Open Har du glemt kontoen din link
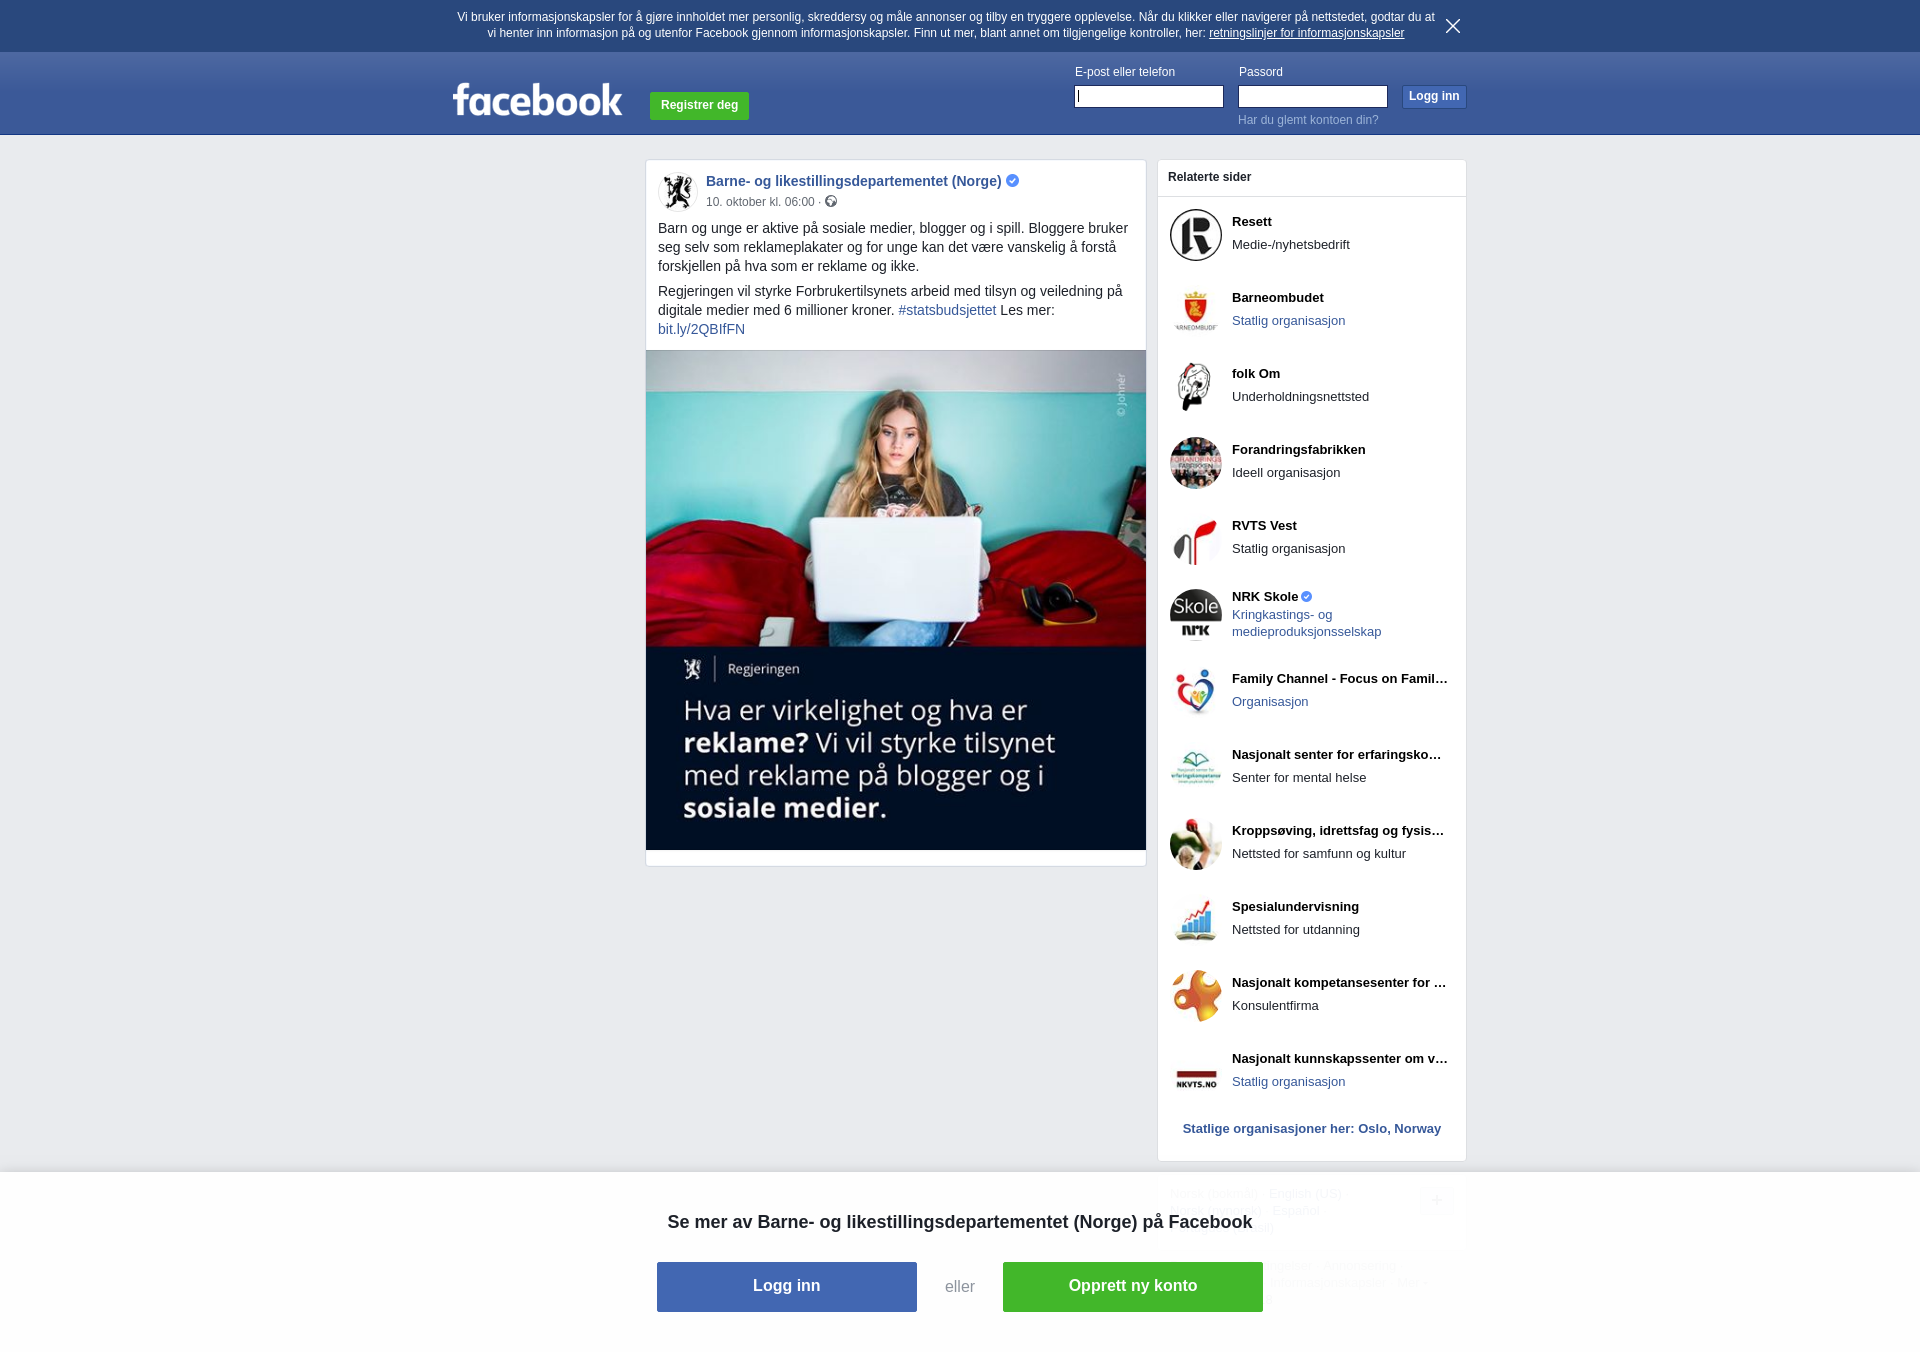 coord(1307,120)
